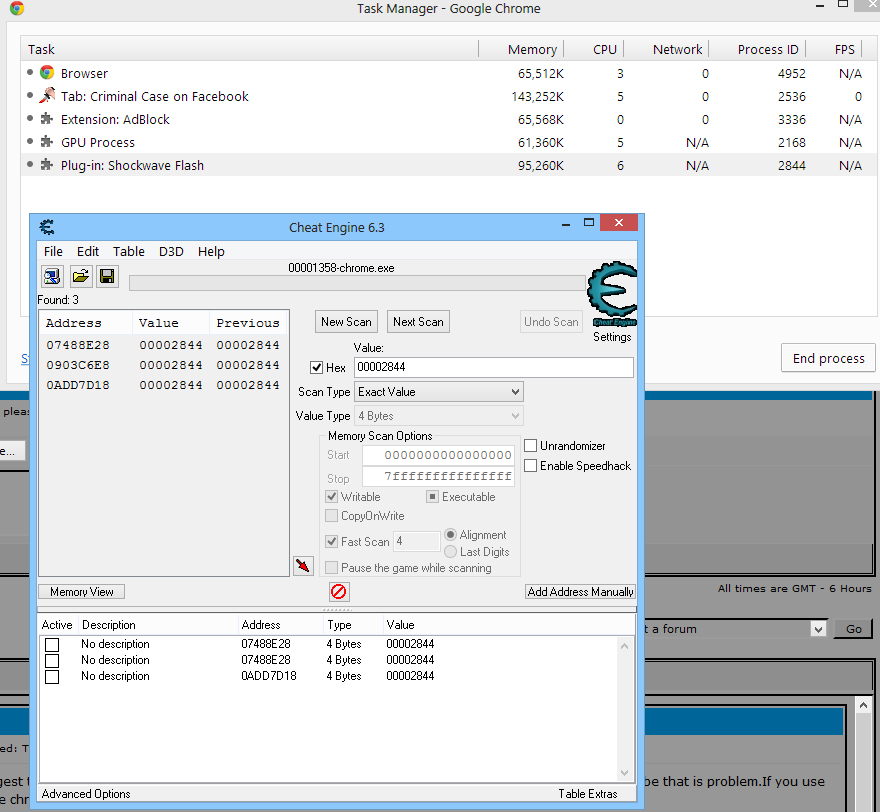Screen dimensions: 880x812
Task: Open the Scan Type dropdown
Action: tap(439, 392)
